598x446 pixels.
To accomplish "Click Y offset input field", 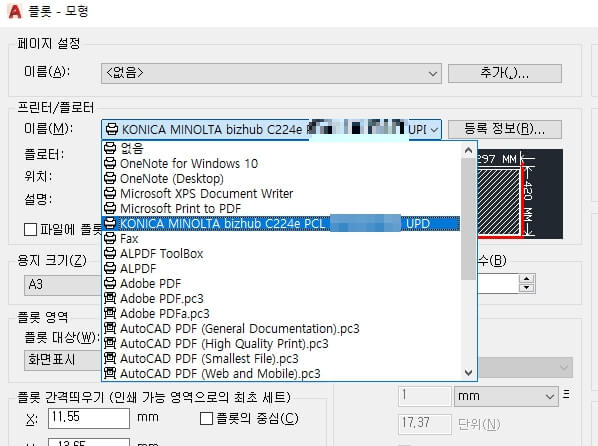I will point(89,443).
